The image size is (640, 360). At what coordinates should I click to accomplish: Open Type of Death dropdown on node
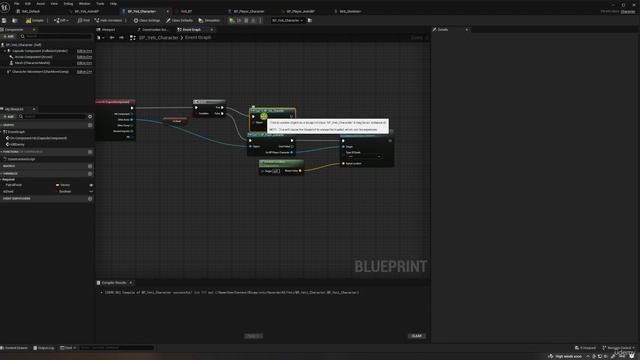click(x=364, y=157)
